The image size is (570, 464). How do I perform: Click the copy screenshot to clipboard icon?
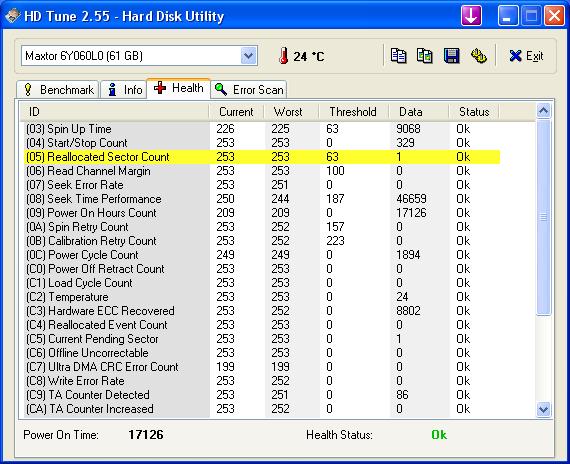(x=425, y=56)
